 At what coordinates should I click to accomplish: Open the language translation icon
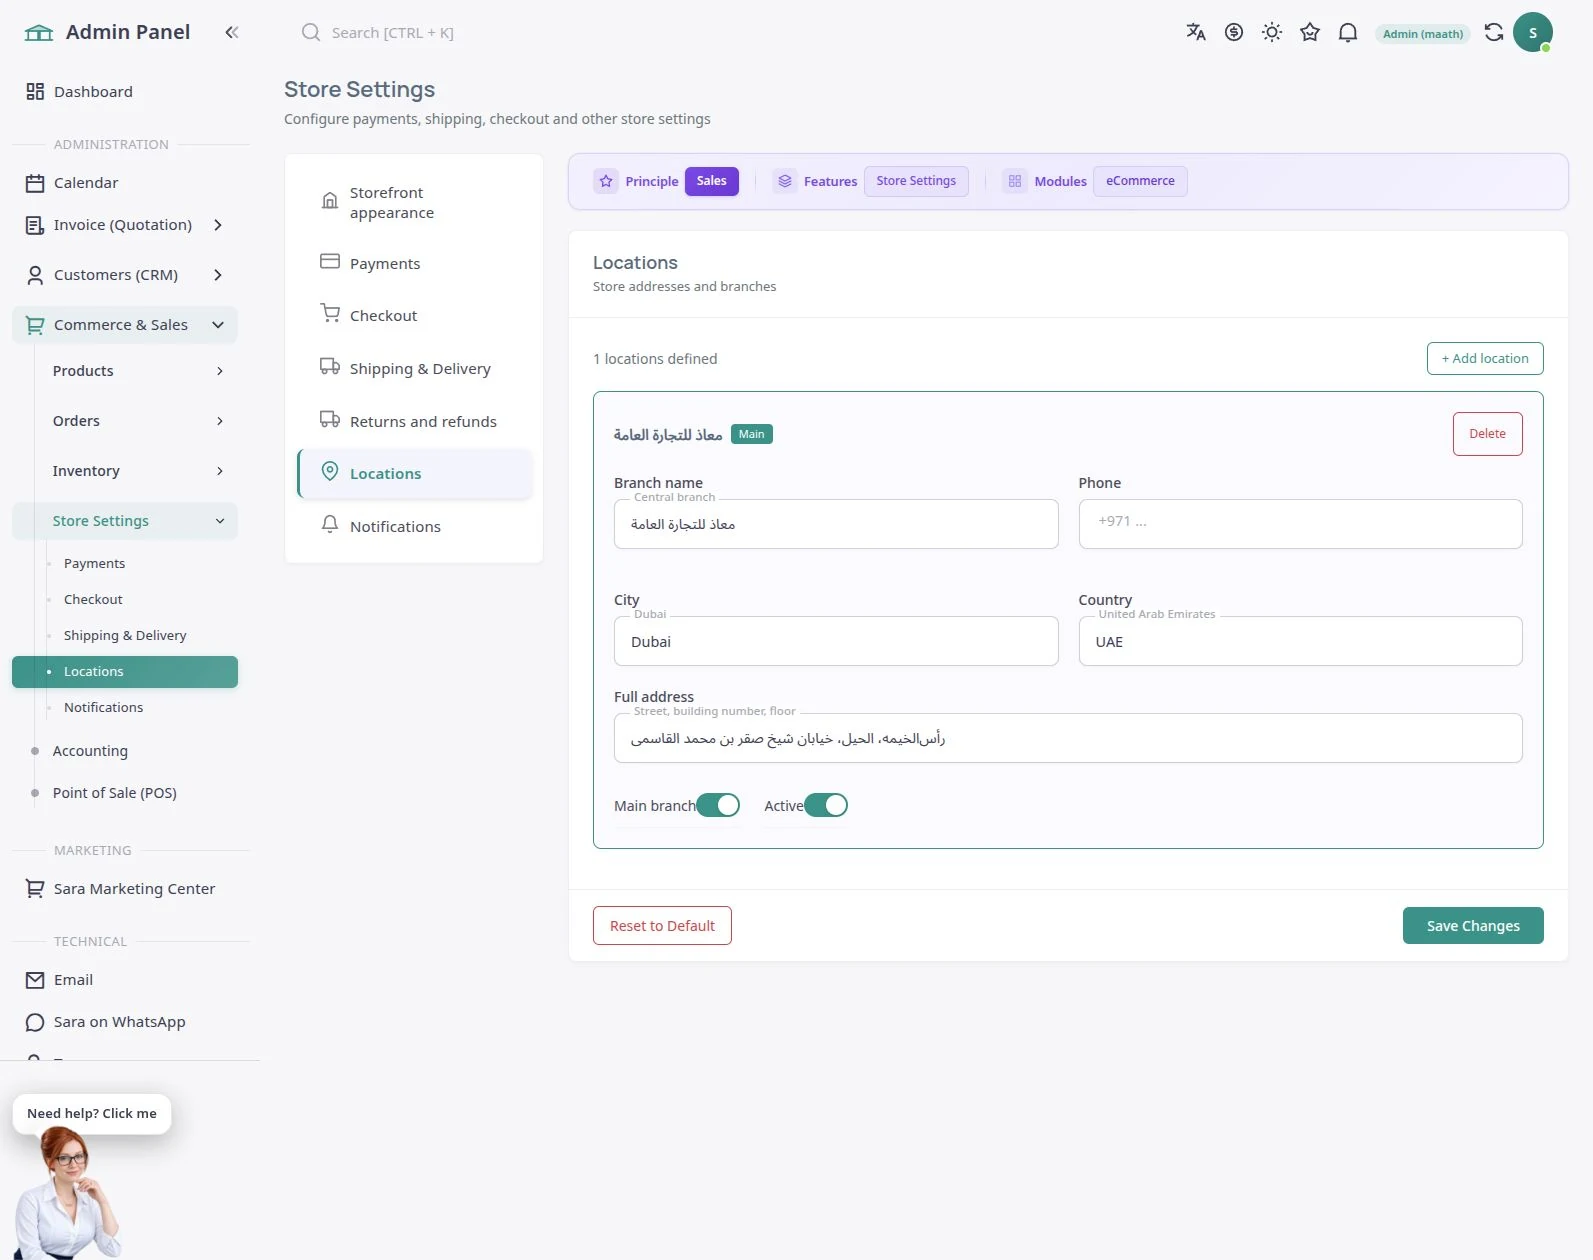click(x=1196, y=32)
